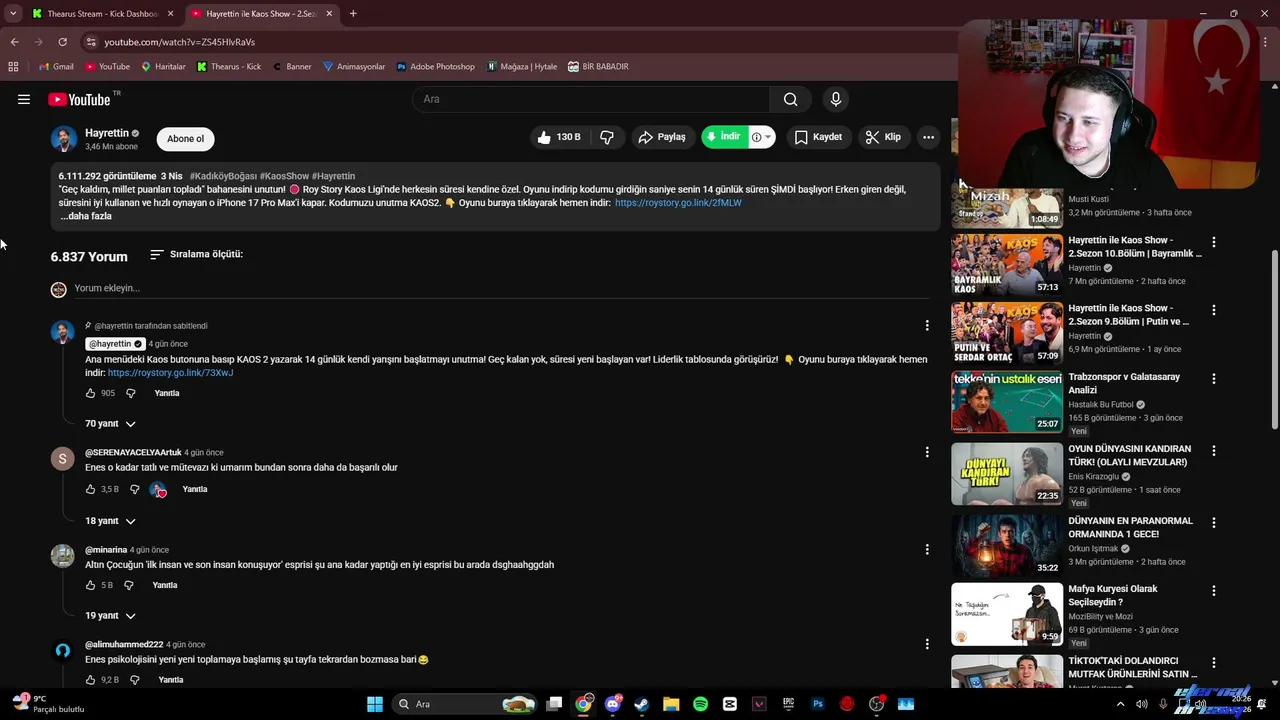The height and width of the screenshot is (720, 1280).
Task: Open menu for Trabzonspor v Galatasaray video
Action: tap(1214, 379)
